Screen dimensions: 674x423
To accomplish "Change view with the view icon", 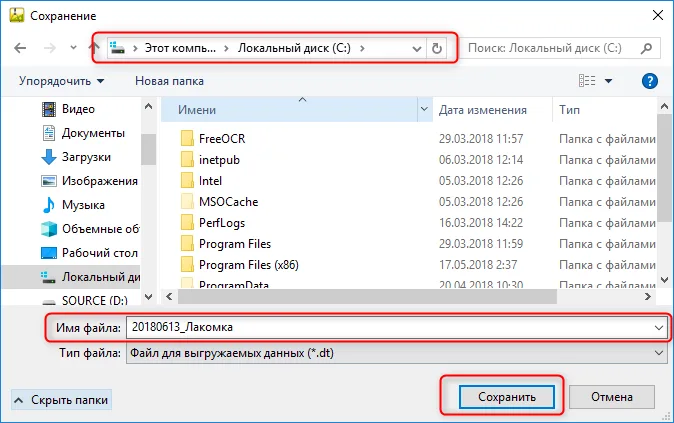I will (x=587, y=80).
